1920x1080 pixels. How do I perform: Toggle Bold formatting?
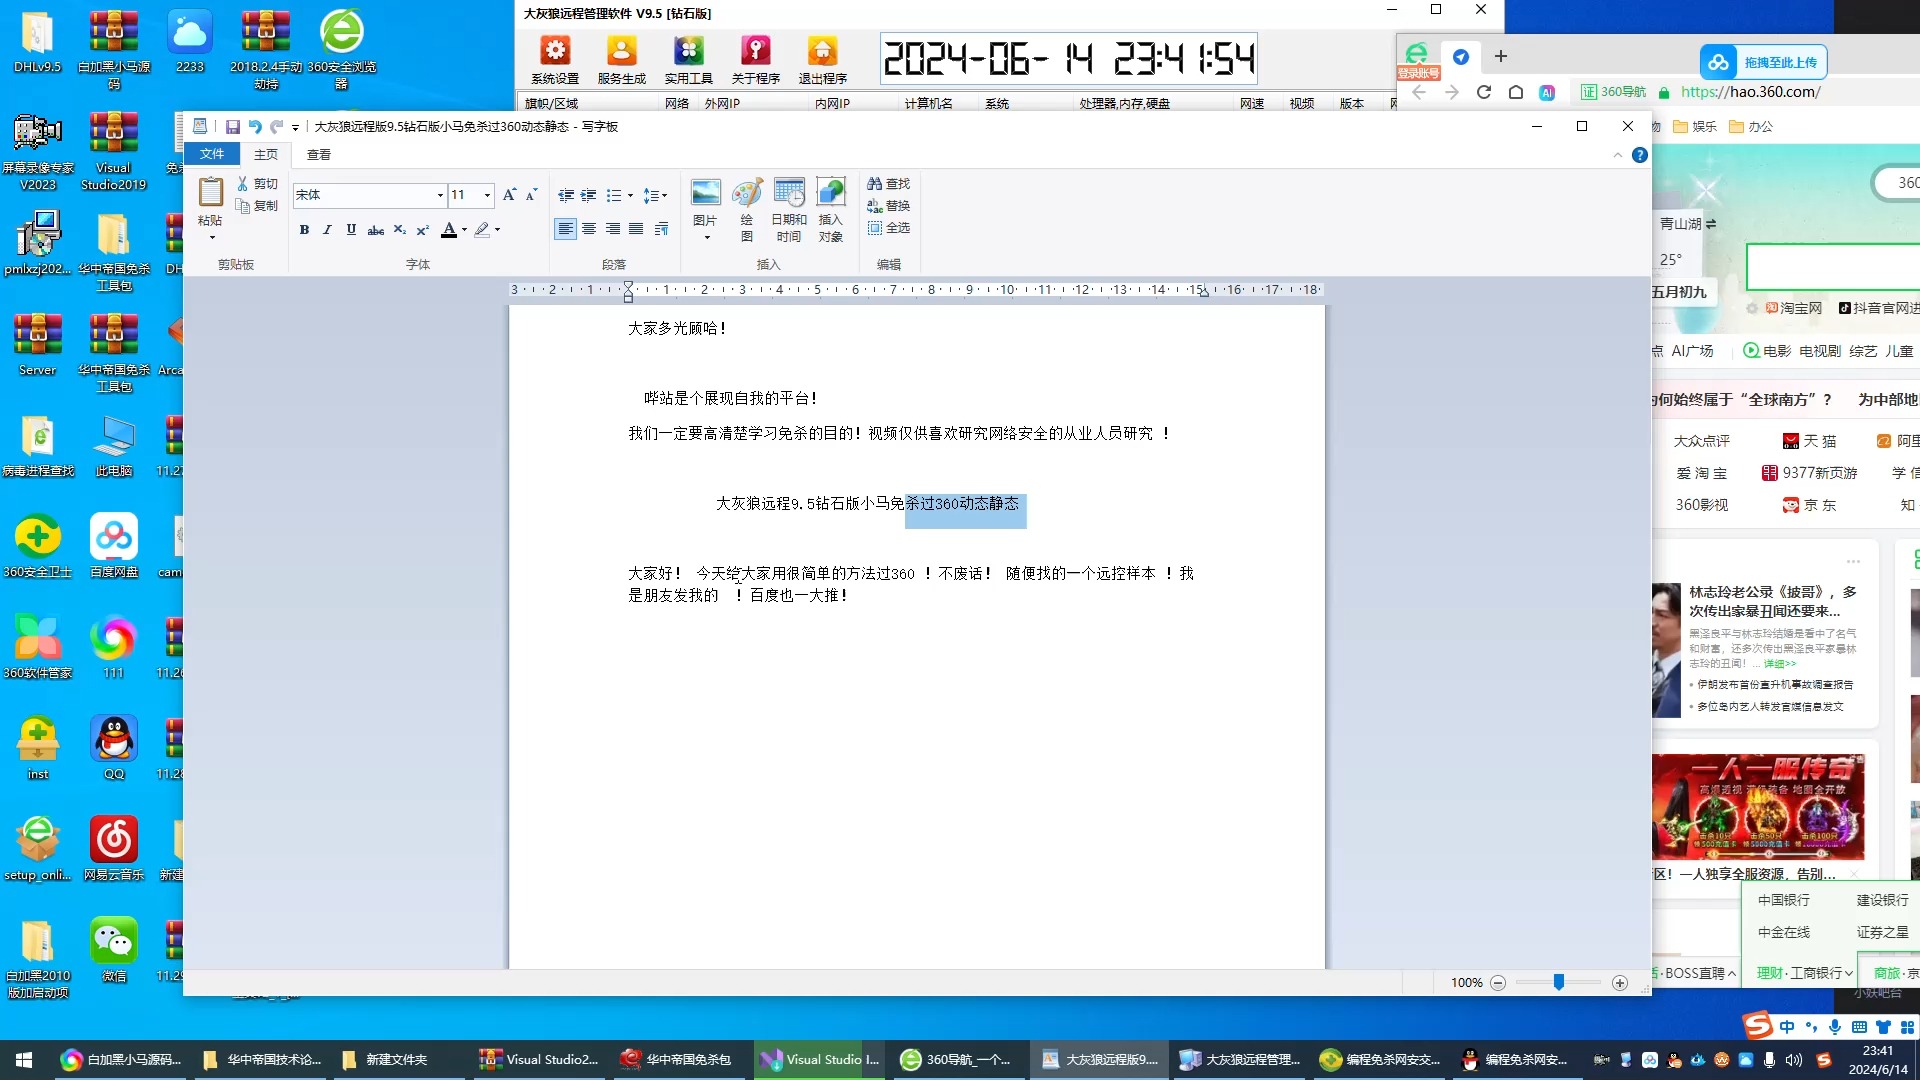tap(304, 230)
